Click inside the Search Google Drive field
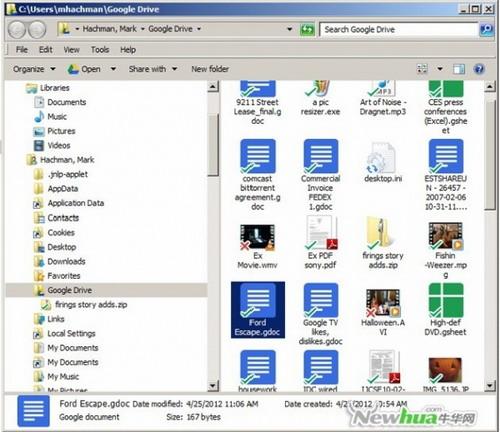 [399, 30]
